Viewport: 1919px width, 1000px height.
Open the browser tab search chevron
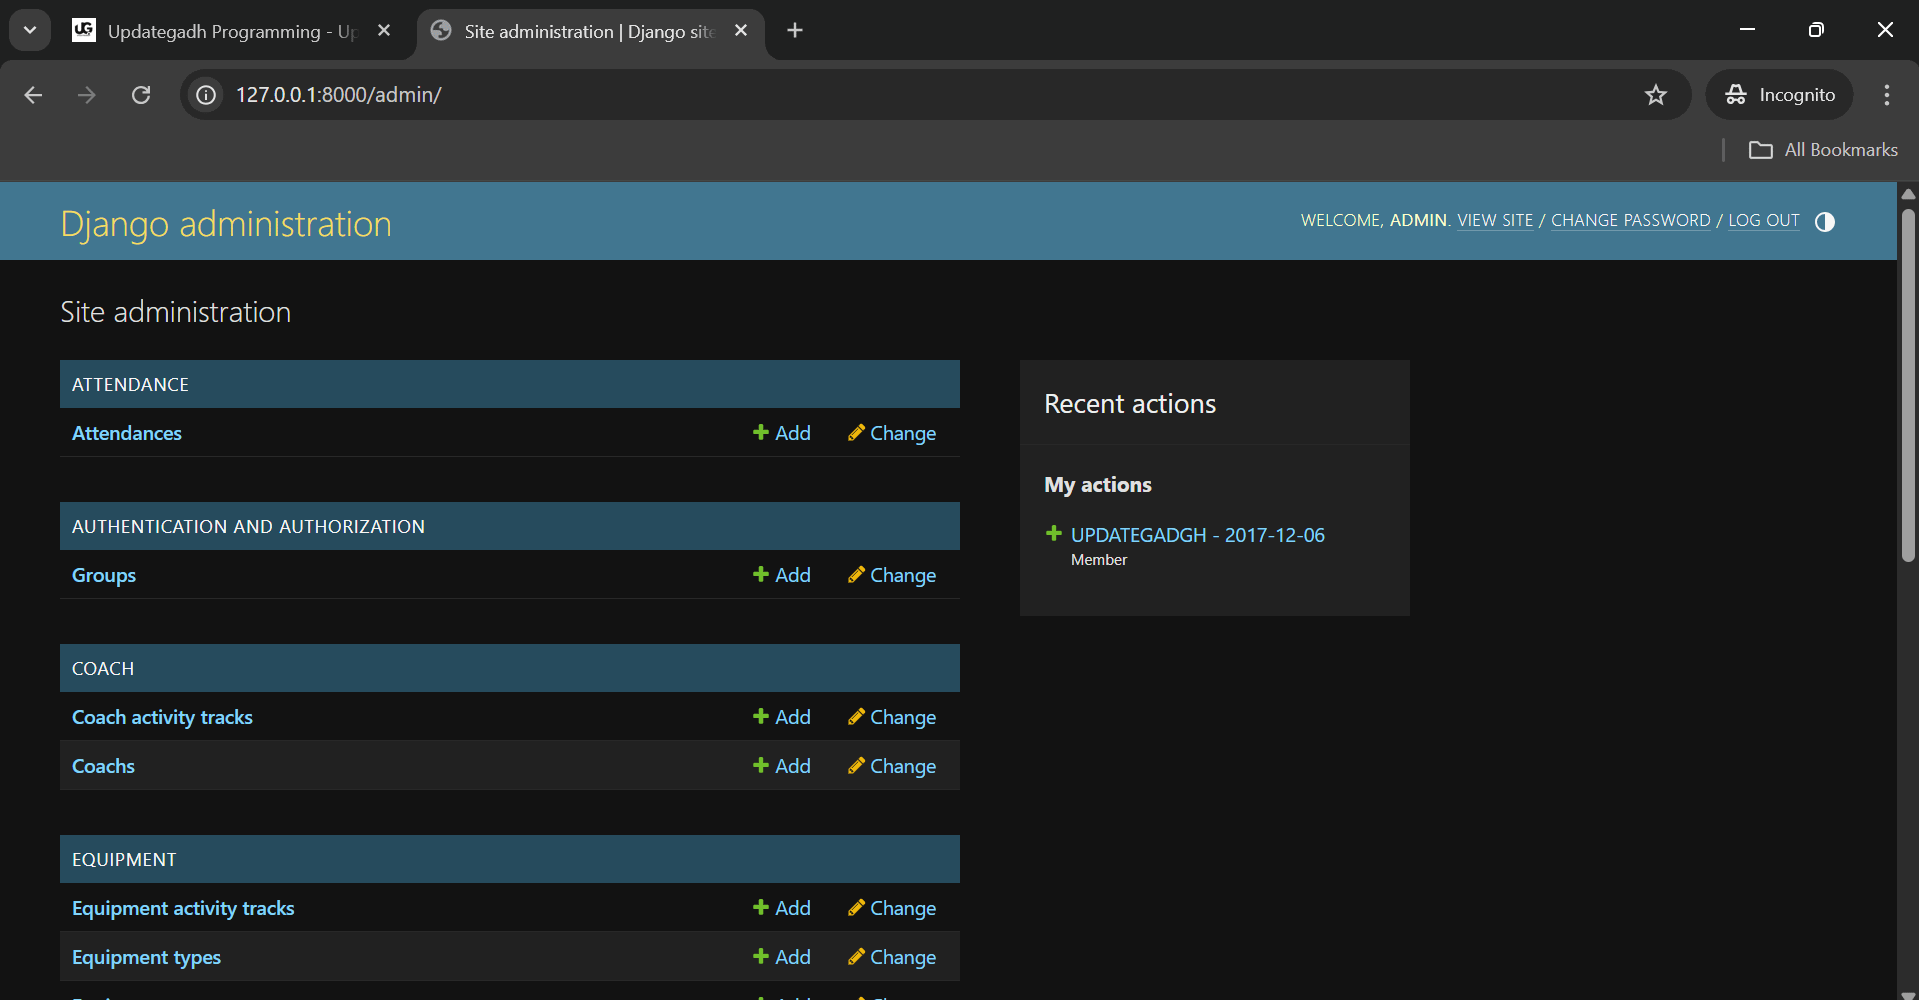tap(29, 29)
